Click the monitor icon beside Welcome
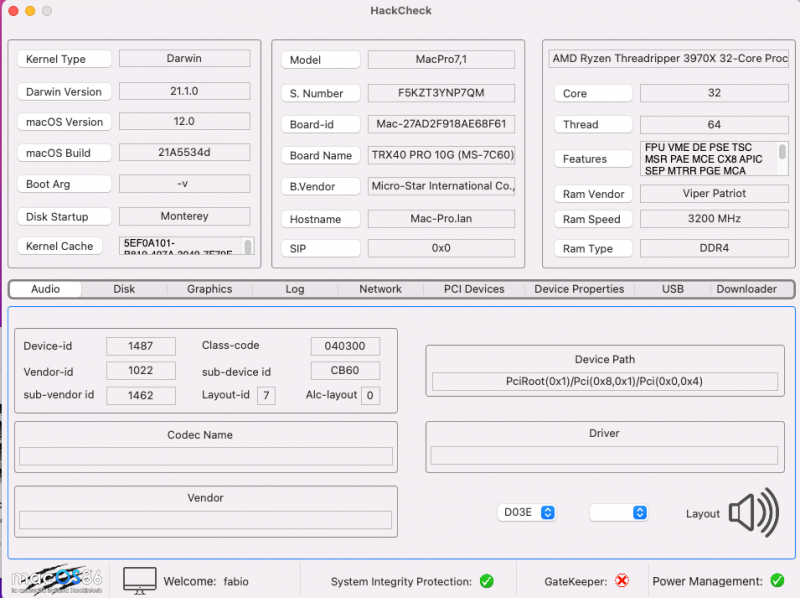The height and width of the screenshot is (598, 800). pyautogui.click(x=140, y=580)
